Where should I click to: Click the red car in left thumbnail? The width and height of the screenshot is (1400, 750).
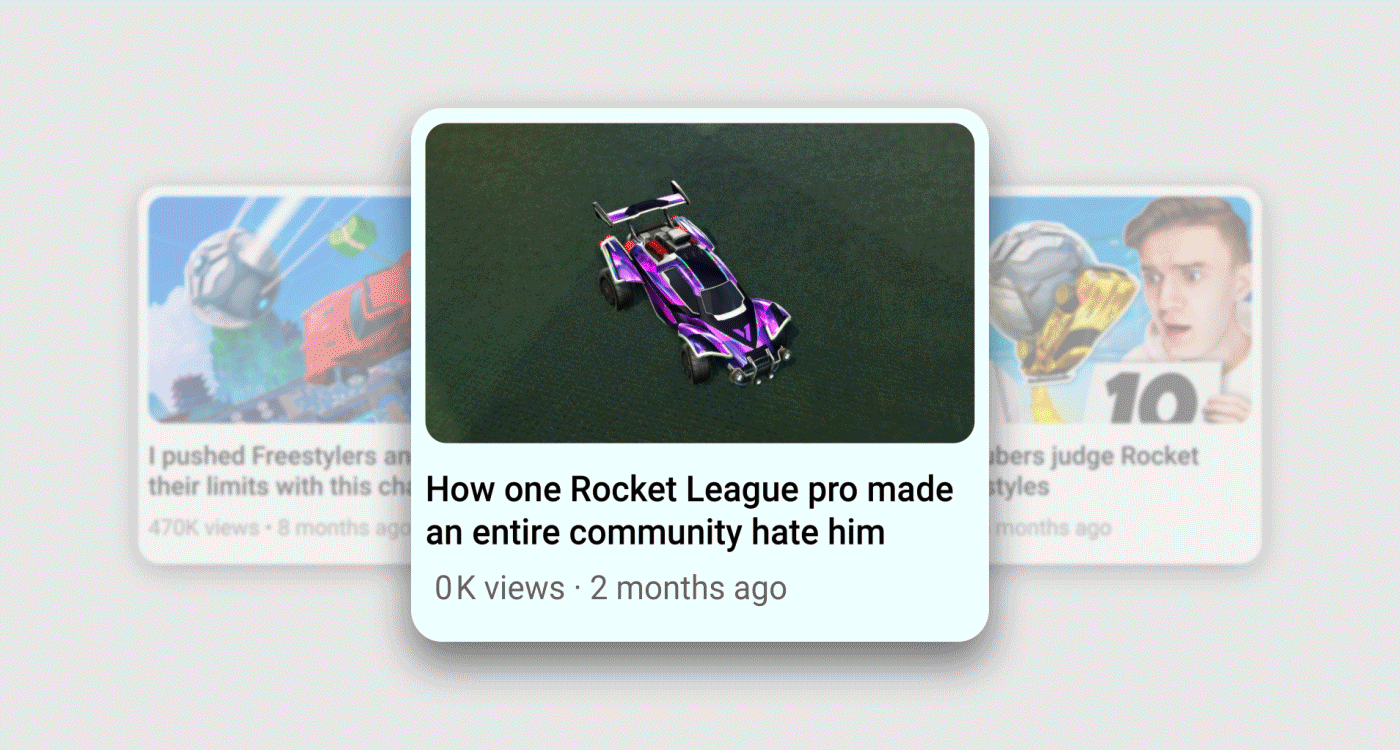(x=360, y=320)
